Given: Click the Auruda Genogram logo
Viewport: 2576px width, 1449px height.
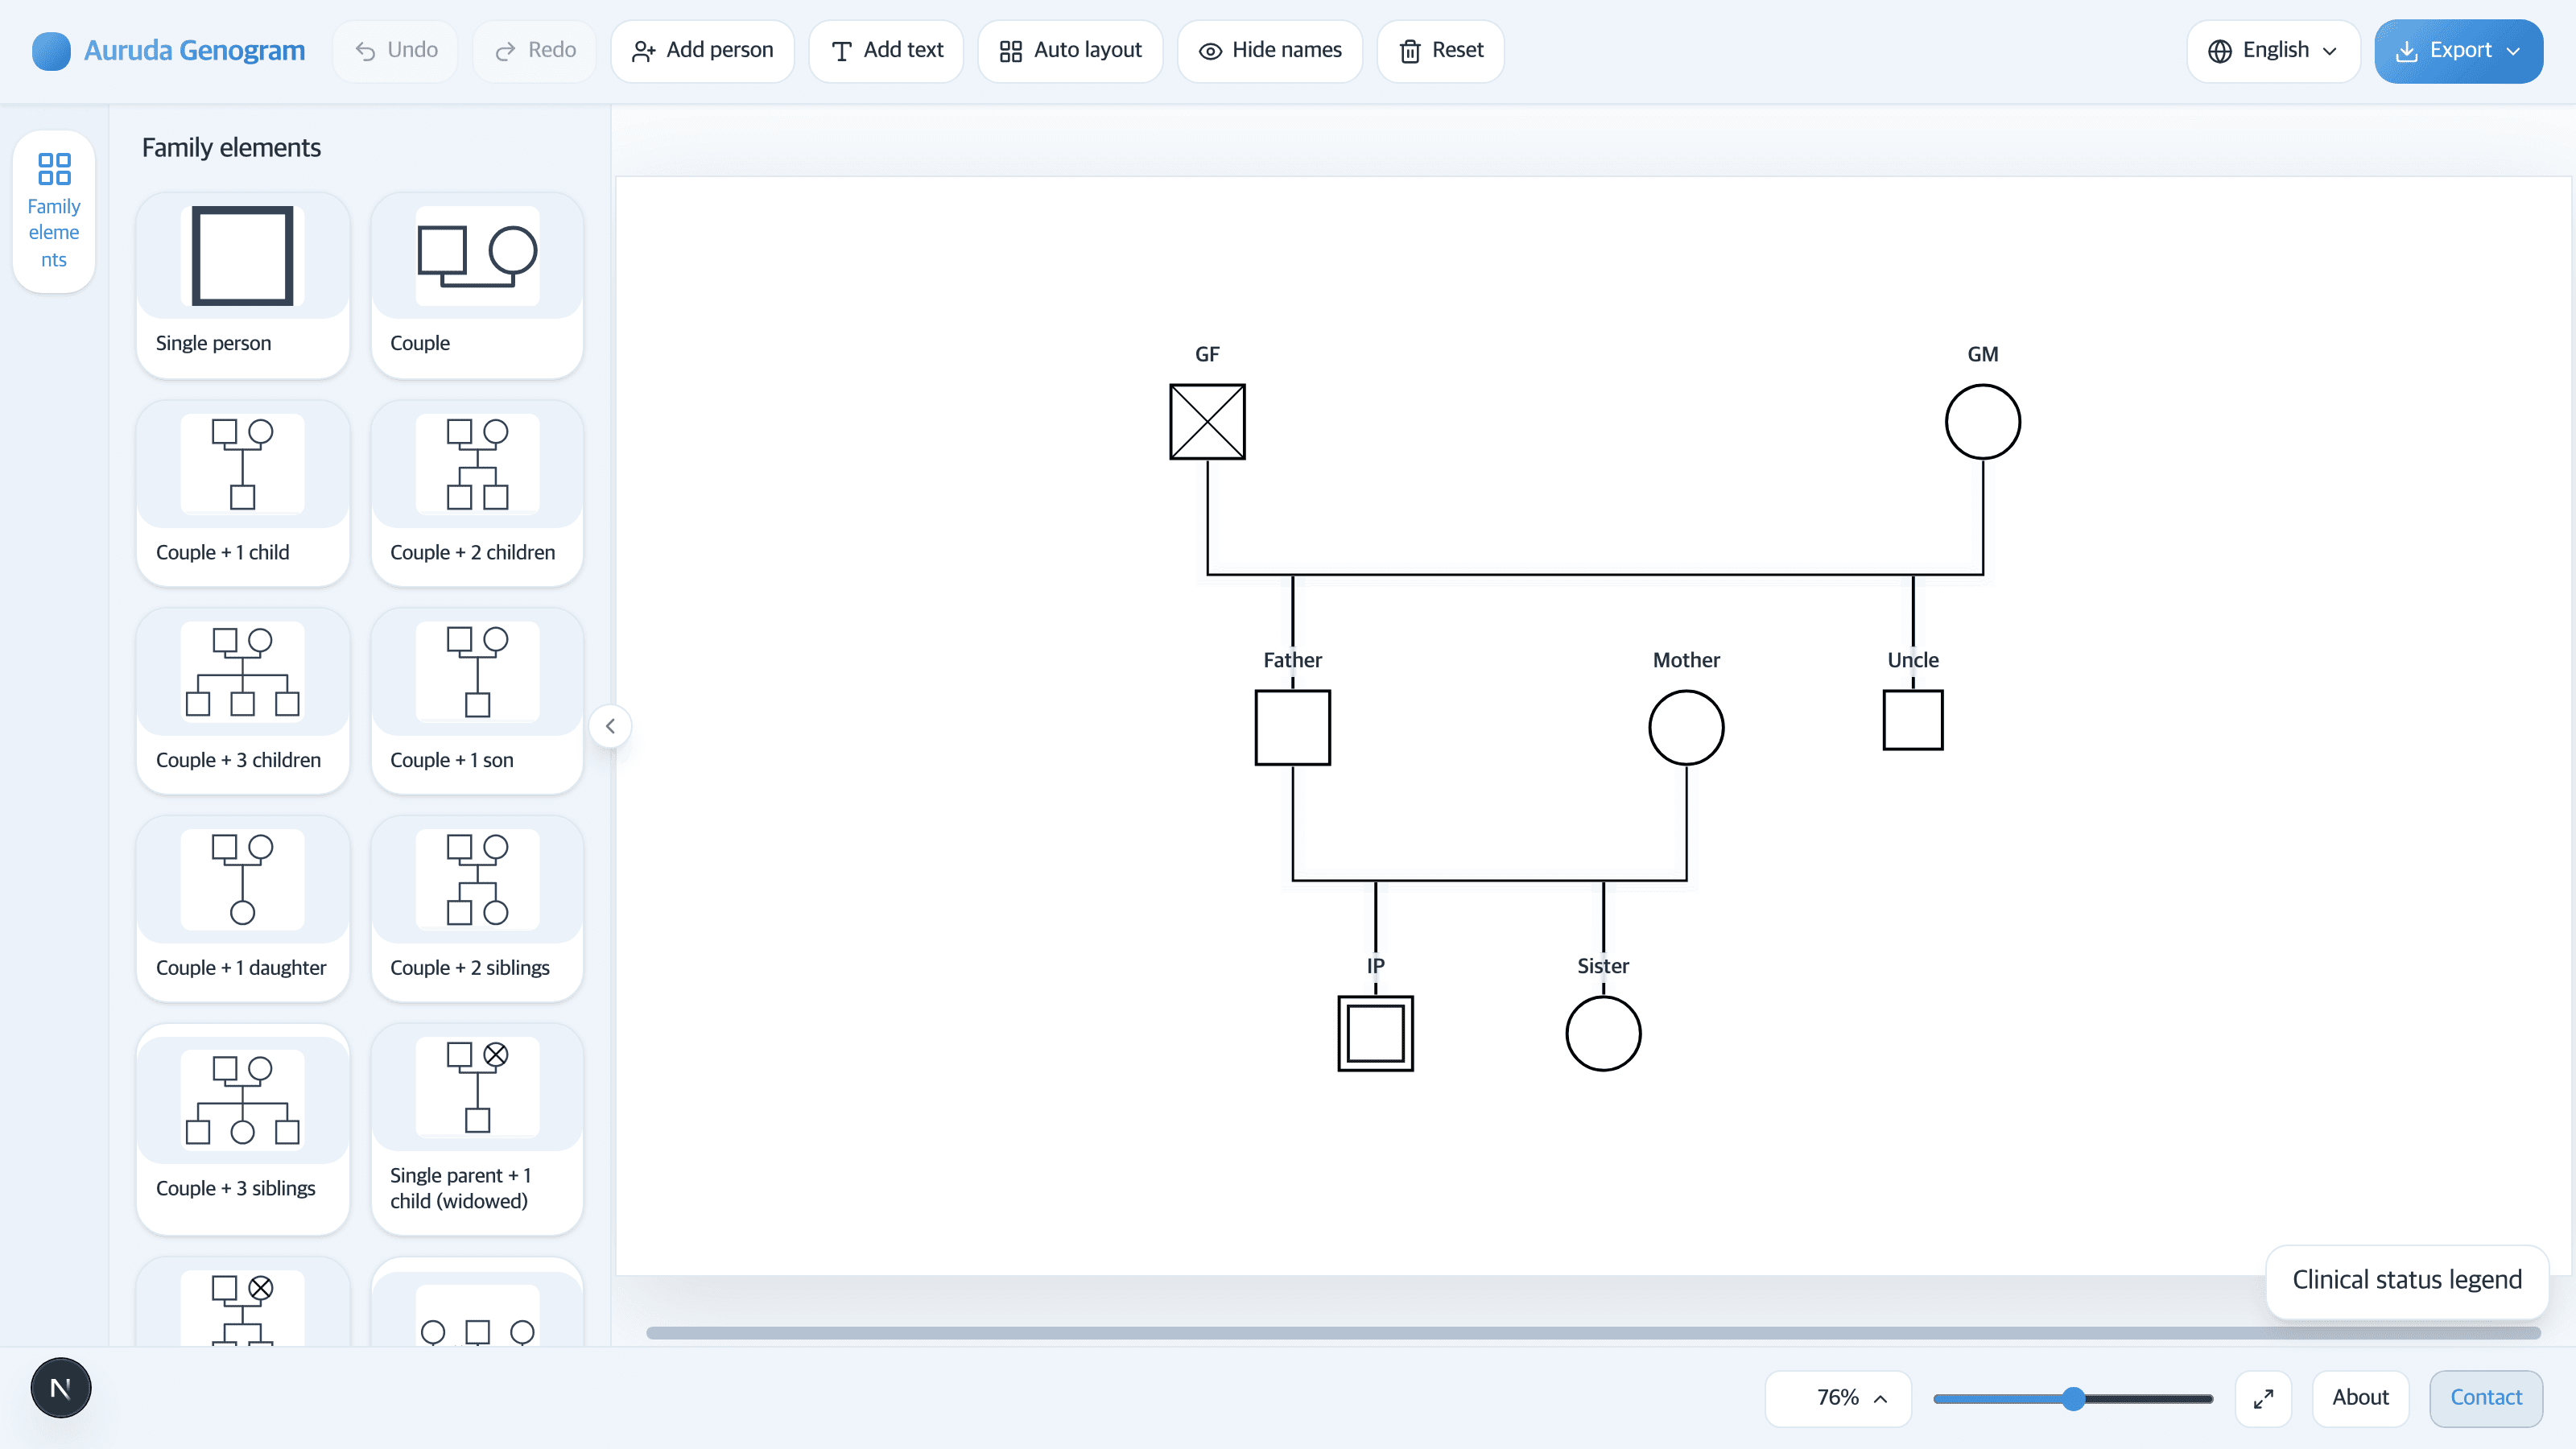Looking at the screenshot, I should pos(168,50).
